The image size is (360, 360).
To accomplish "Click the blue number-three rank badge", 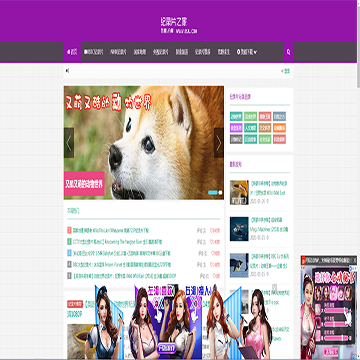I will [x=69, y=253].
